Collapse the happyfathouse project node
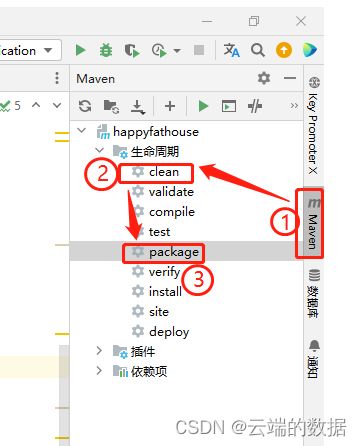The height and width of the screenshot is (446, 362). [82, 131]
